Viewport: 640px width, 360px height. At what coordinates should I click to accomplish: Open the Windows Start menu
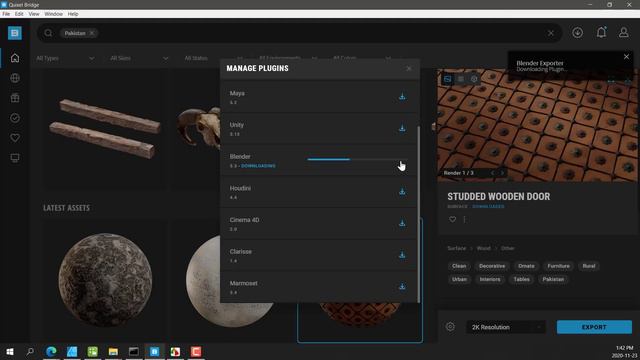click(10, 351)
